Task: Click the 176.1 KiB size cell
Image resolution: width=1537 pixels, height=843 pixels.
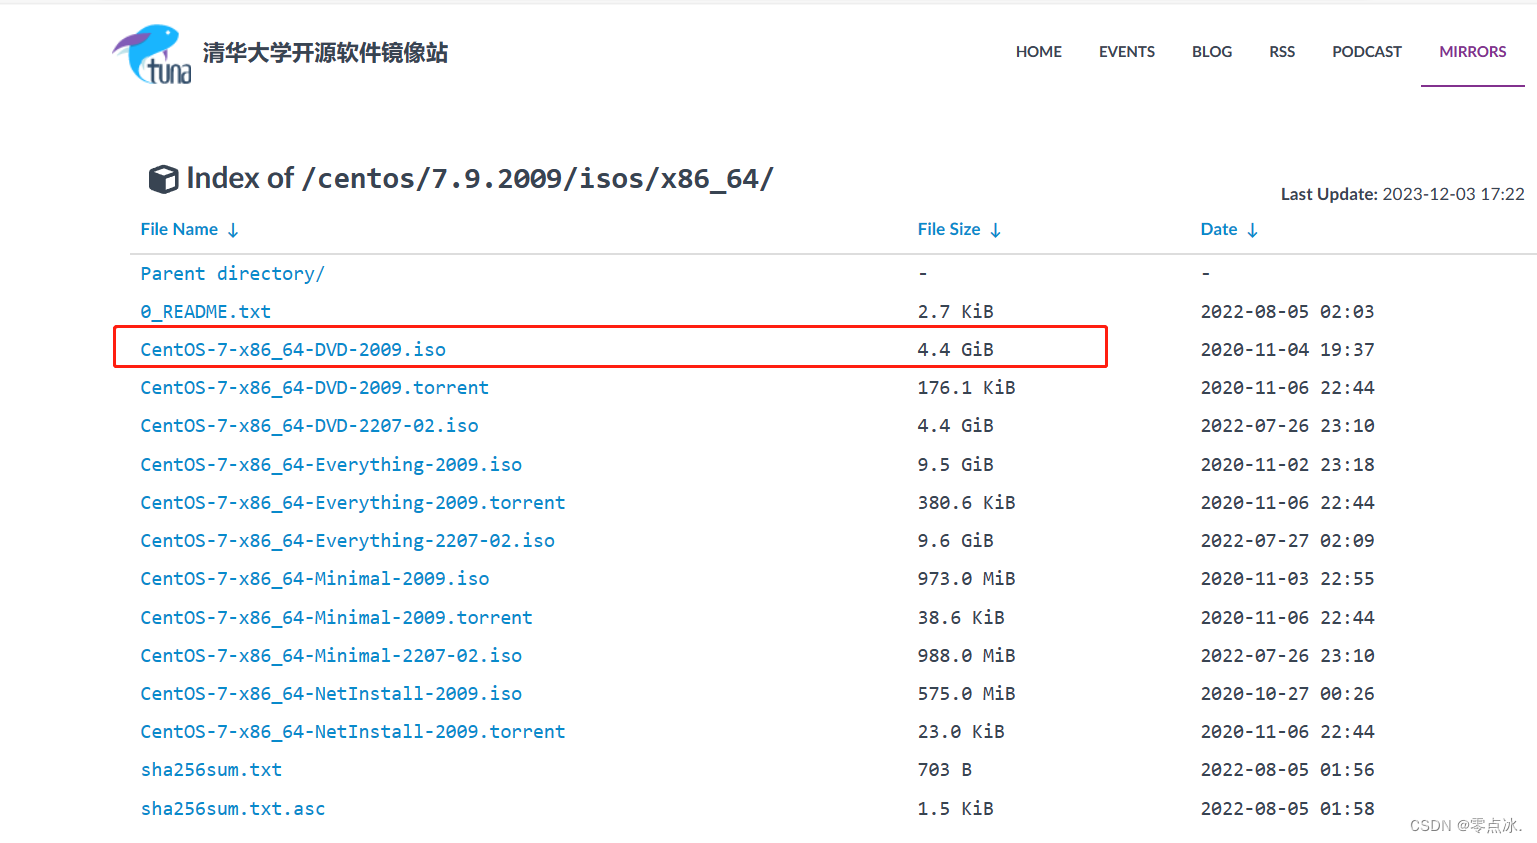Action: coord(966,388)
